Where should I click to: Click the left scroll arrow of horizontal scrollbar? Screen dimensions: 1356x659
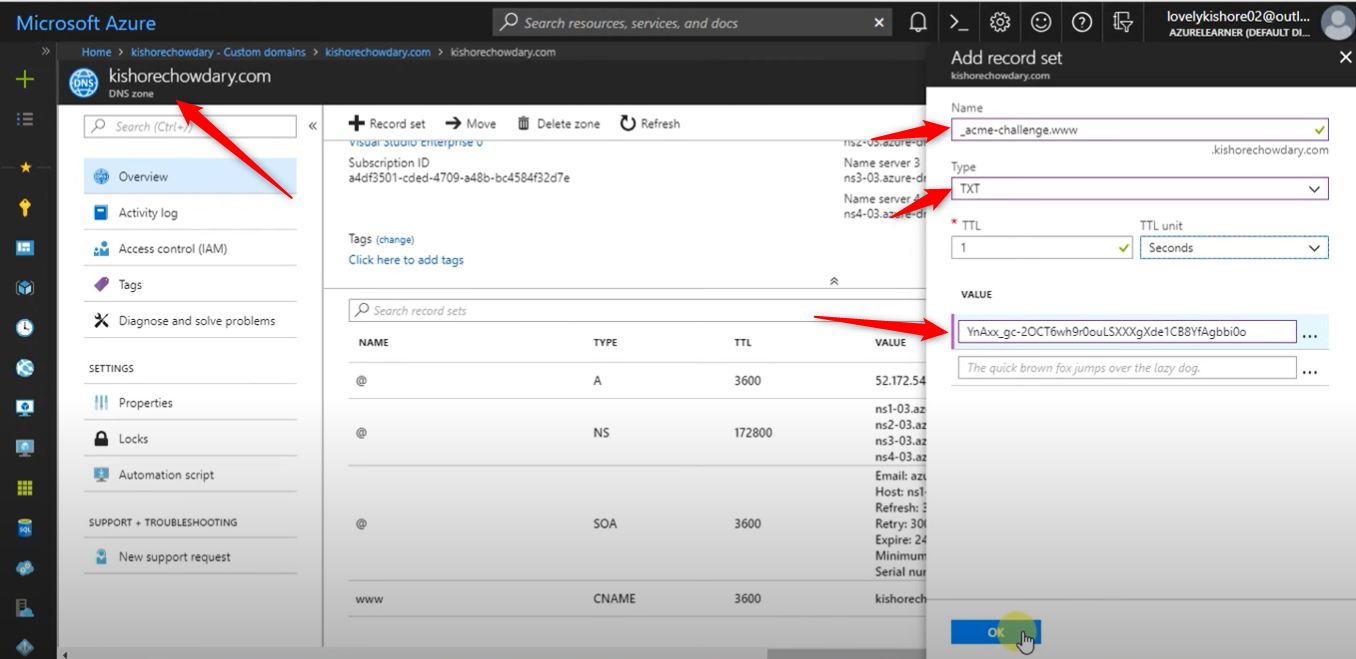point(66,654)
